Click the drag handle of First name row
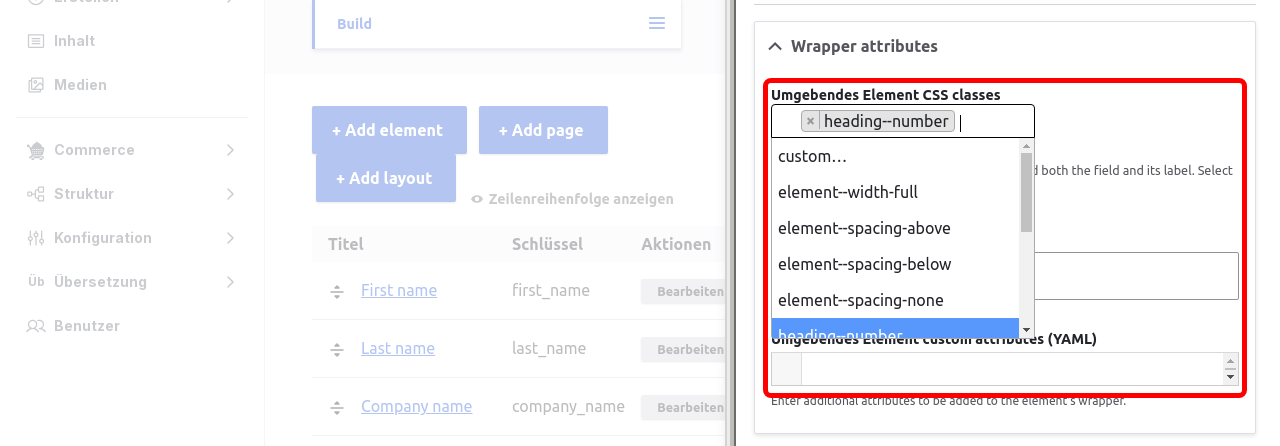The width and height of the screenshot is (1280, 446). [337, 291]
